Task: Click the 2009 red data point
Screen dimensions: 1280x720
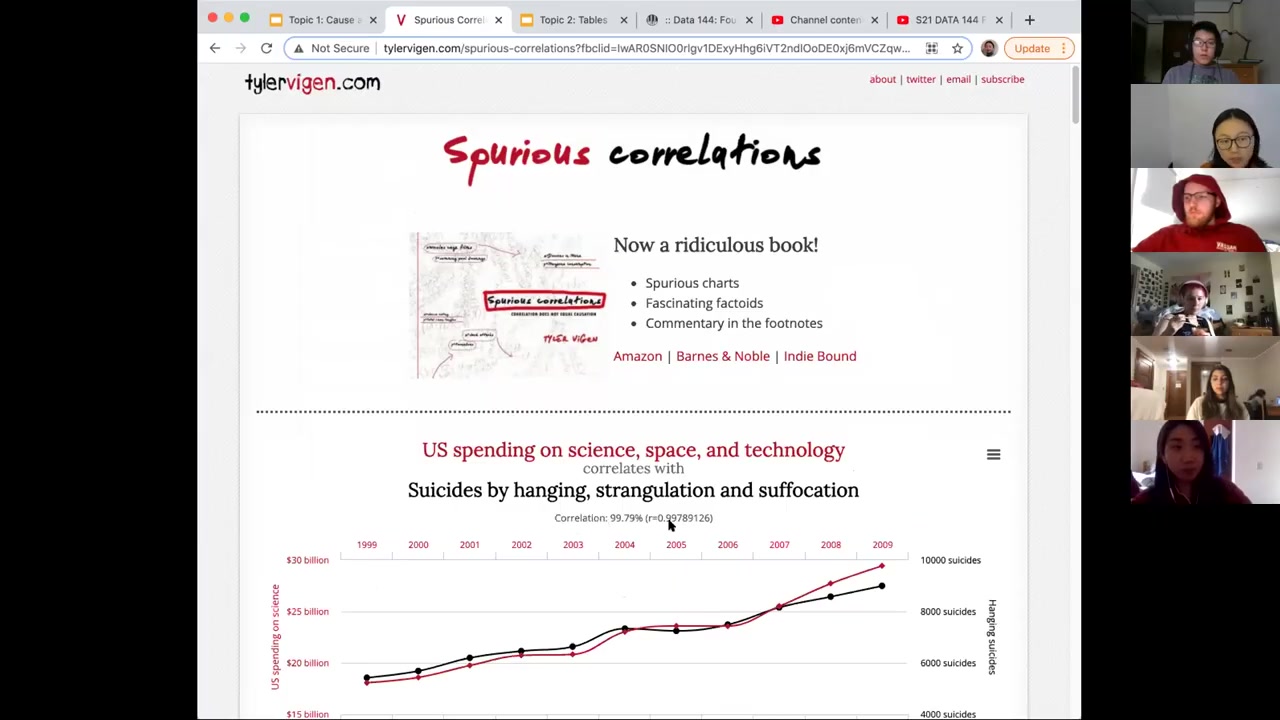Action: tap(882, 567)
